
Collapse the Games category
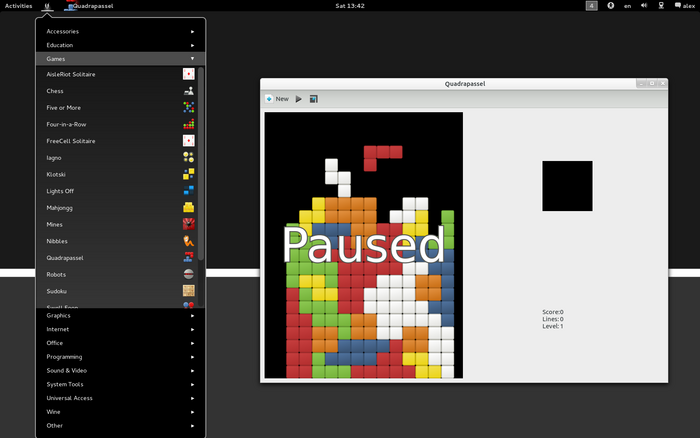(x=120, y=59)
